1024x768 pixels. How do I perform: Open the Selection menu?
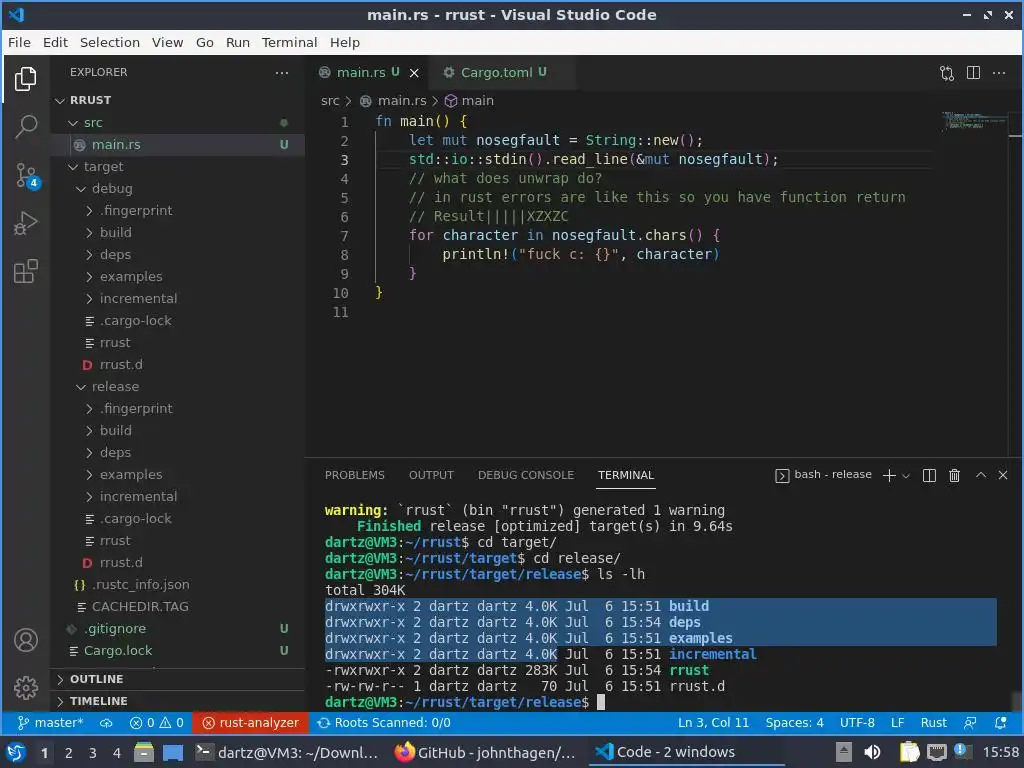(x=110, y=42)
